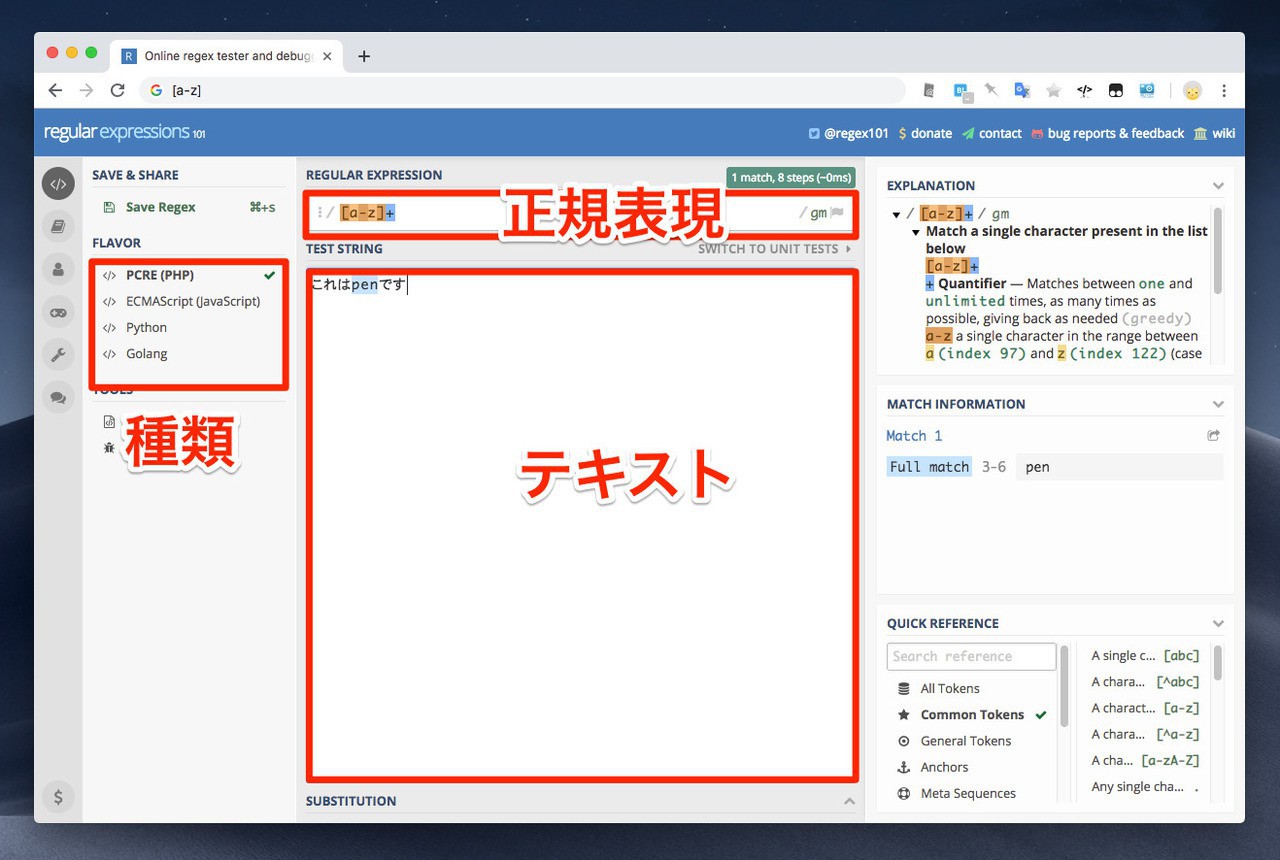Collapse the Explanation panel chevron

tap(1217, 186)
